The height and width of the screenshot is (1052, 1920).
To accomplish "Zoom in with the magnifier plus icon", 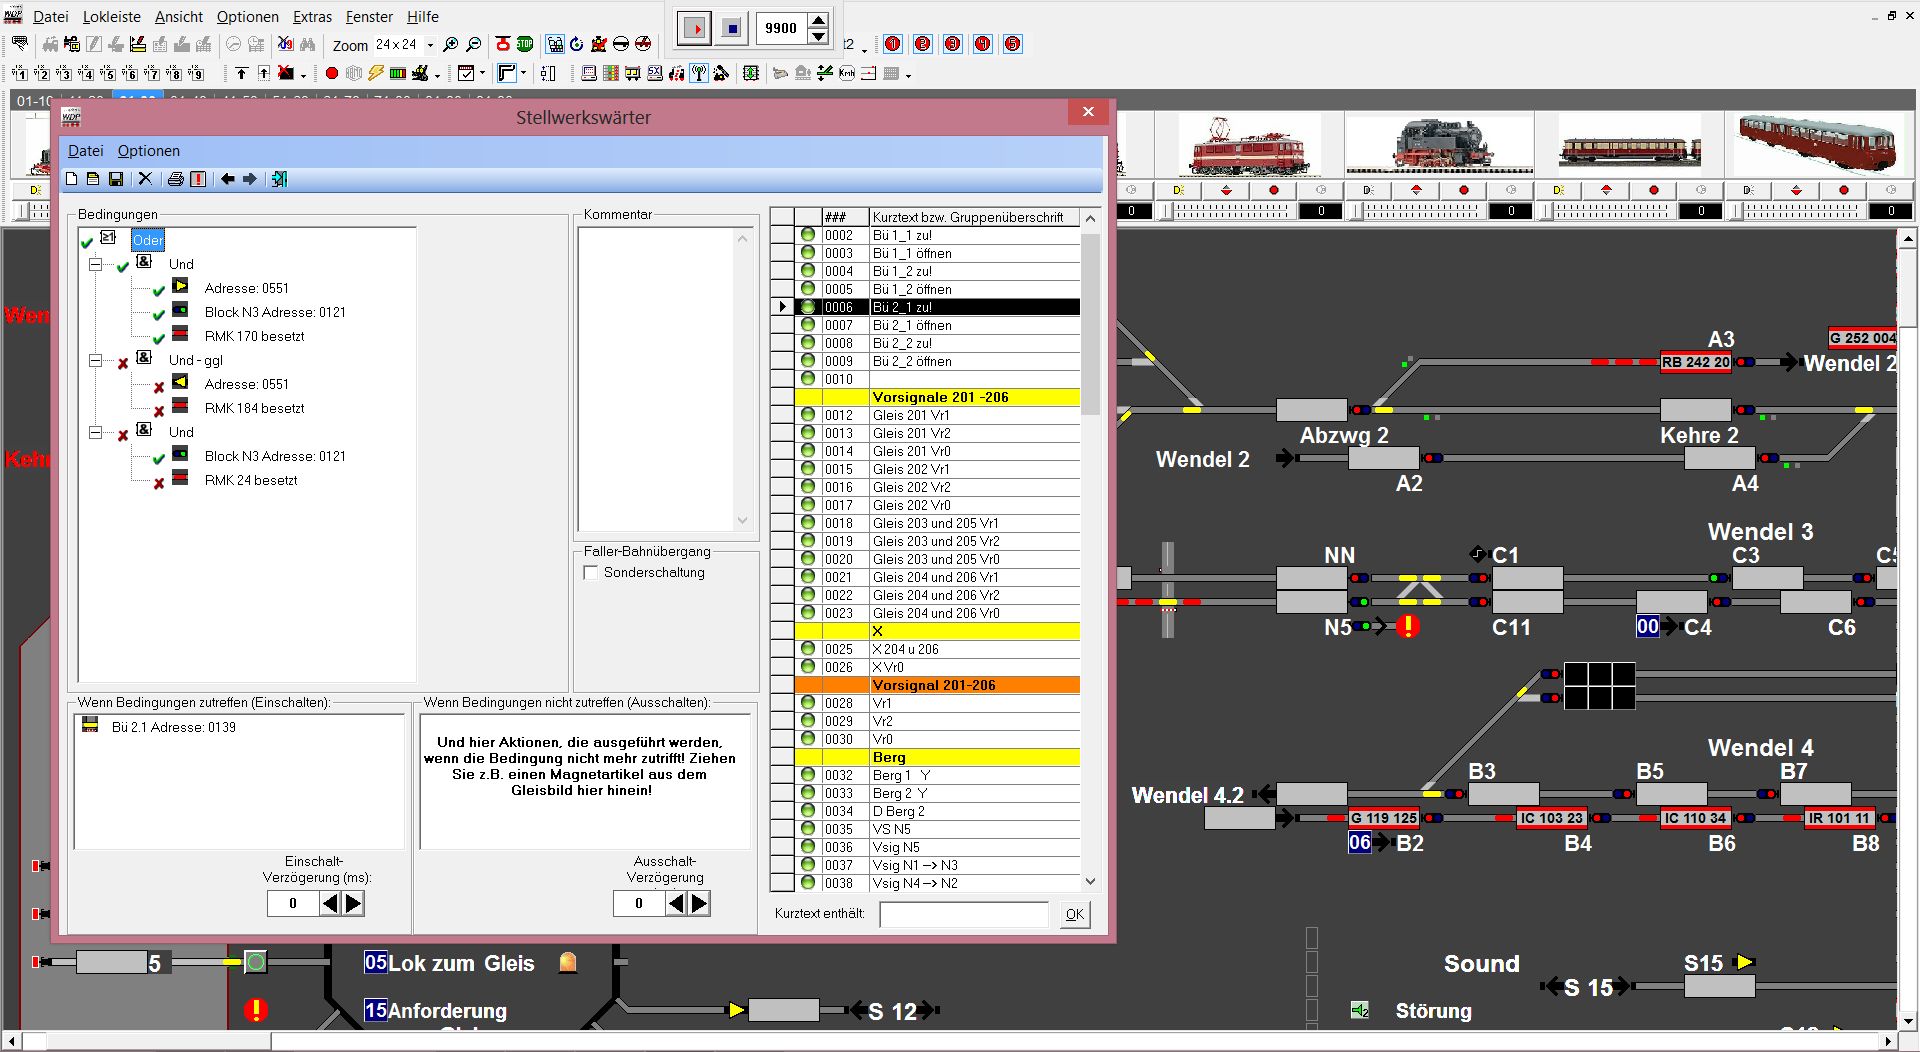I will 451,45.
